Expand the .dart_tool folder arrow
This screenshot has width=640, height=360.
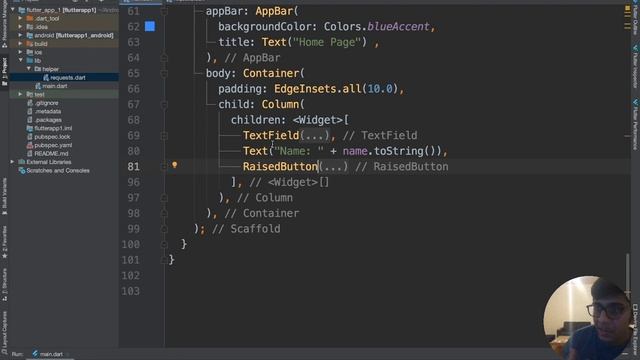pyautogui.click(x=20, y=18)
